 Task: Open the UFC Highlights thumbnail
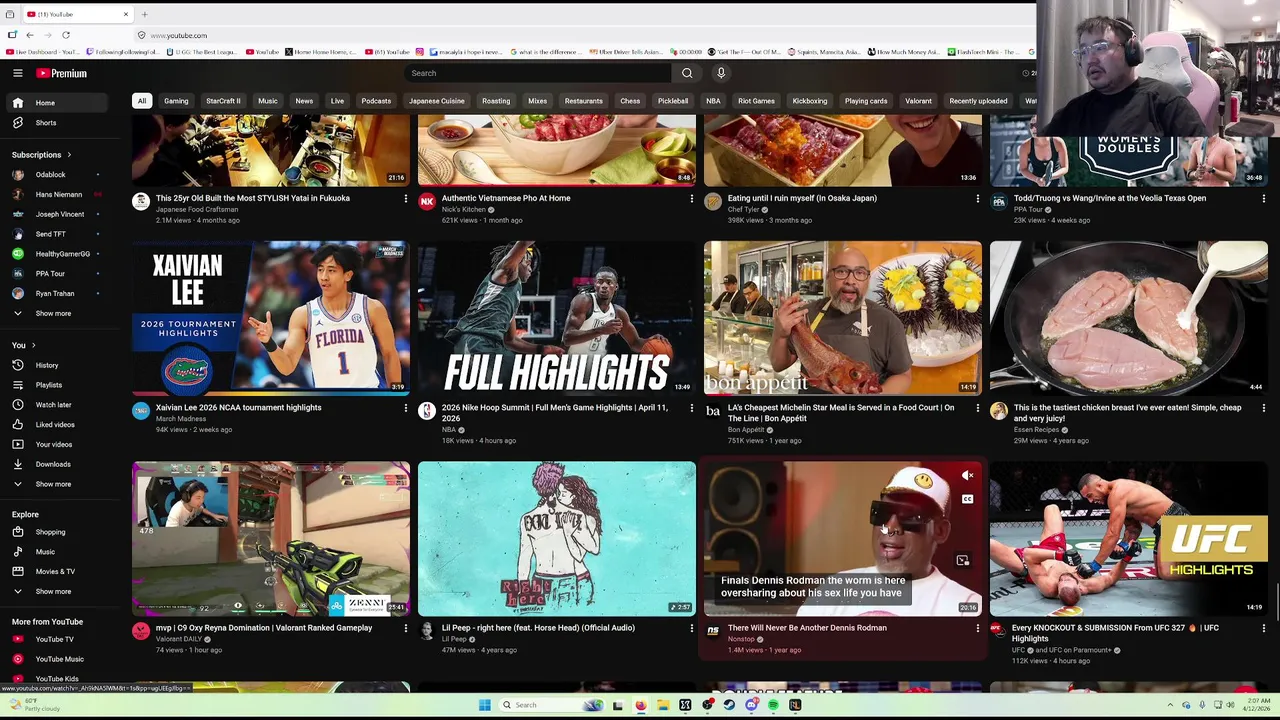1129,538
